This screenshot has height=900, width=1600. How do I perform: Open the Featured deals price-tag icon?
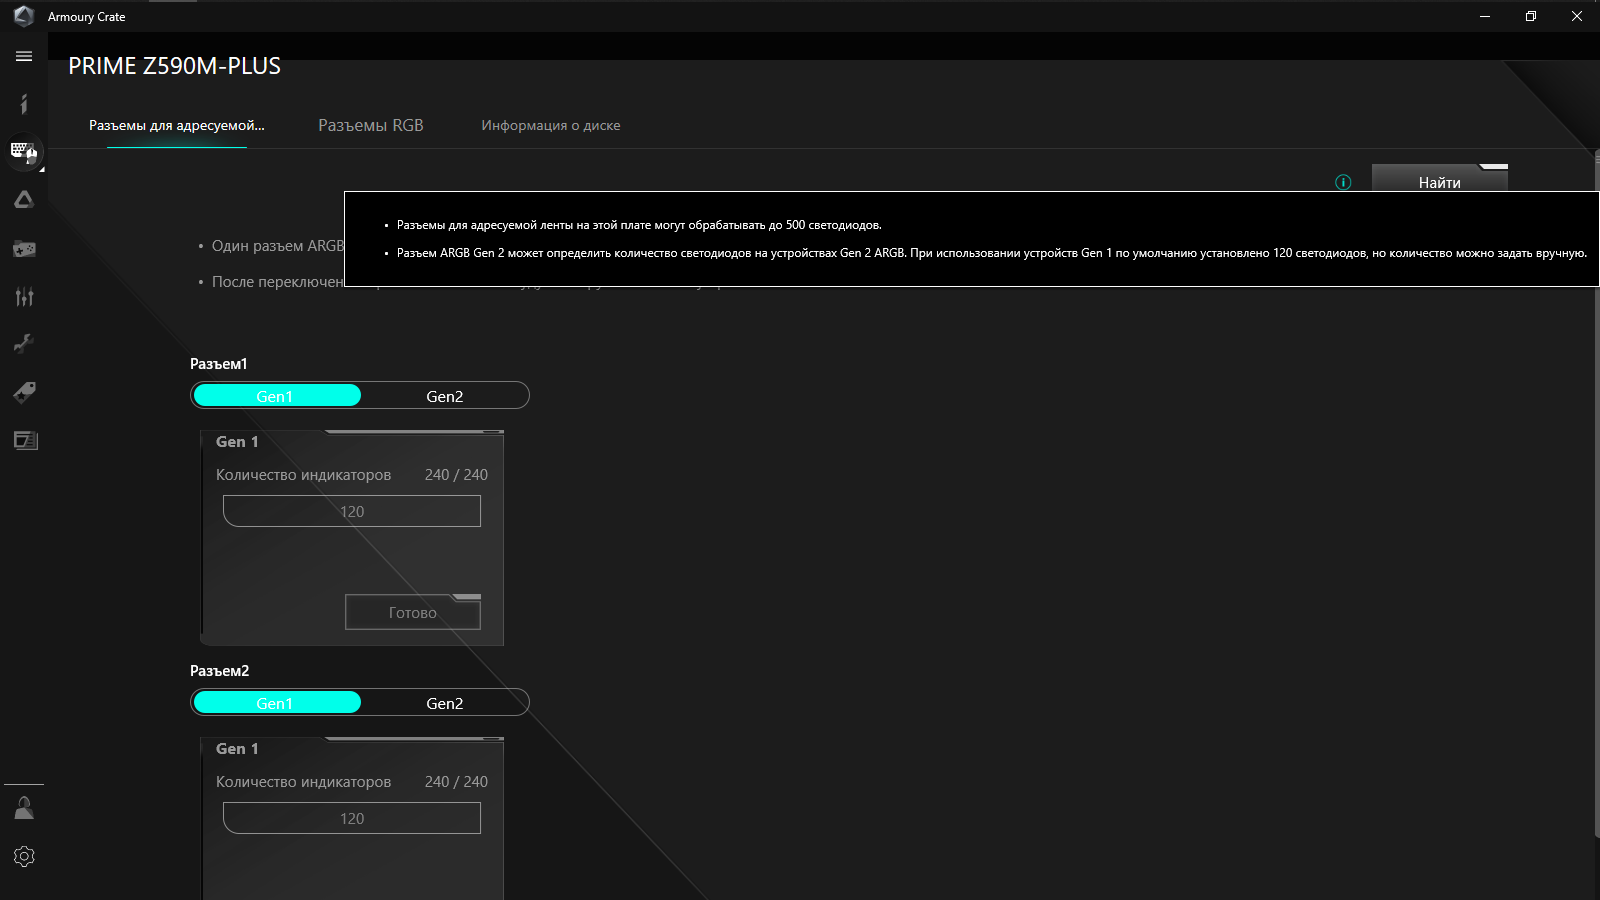(x=24, y=392)
